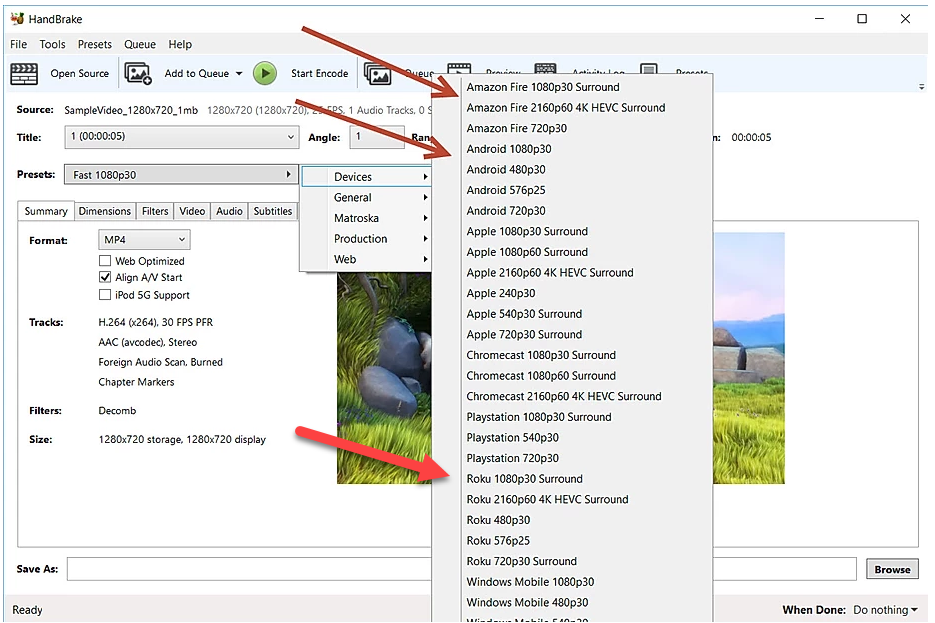Click the Add to Queue picture icon
The height and width of the screenshot is (623, 935).
[x=138, y=74]
